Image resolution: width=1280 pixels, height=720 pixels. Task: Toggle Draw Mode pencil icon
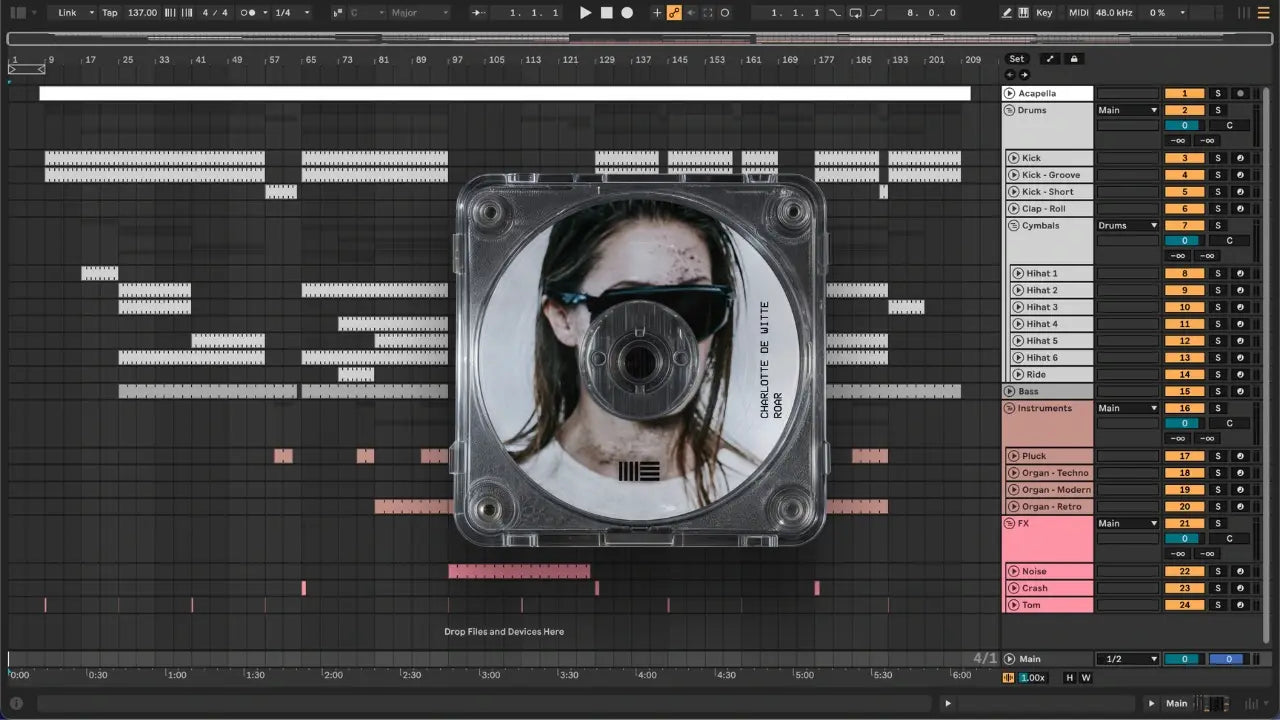[x=1006, y=13]
